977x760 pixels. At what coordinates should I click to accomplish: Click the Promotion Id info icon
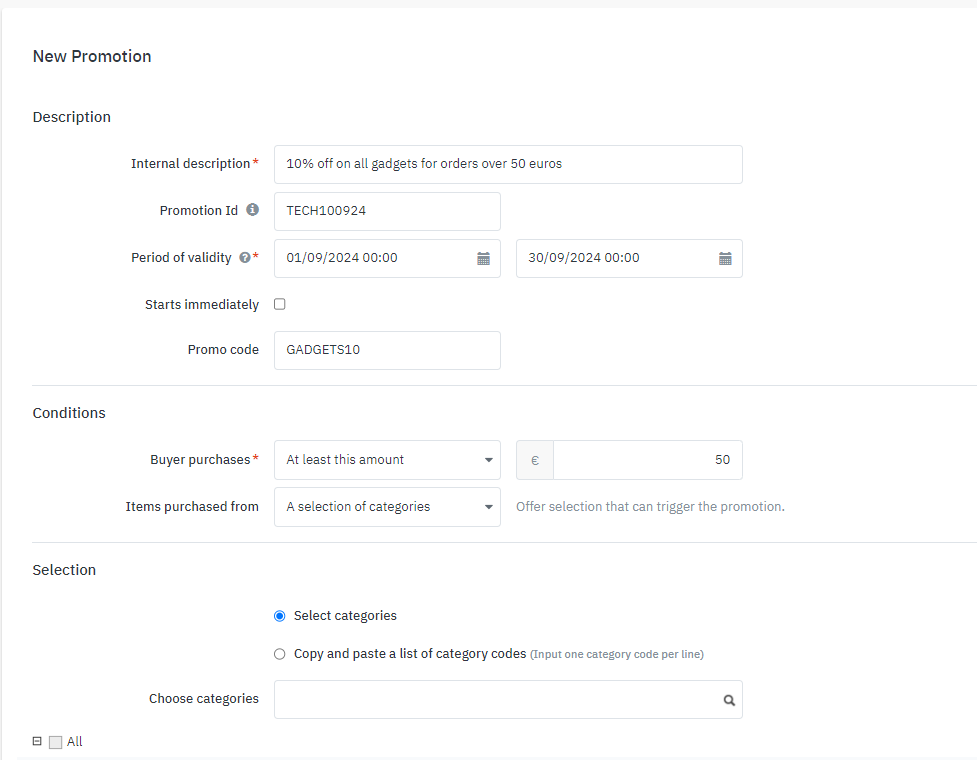253,210
